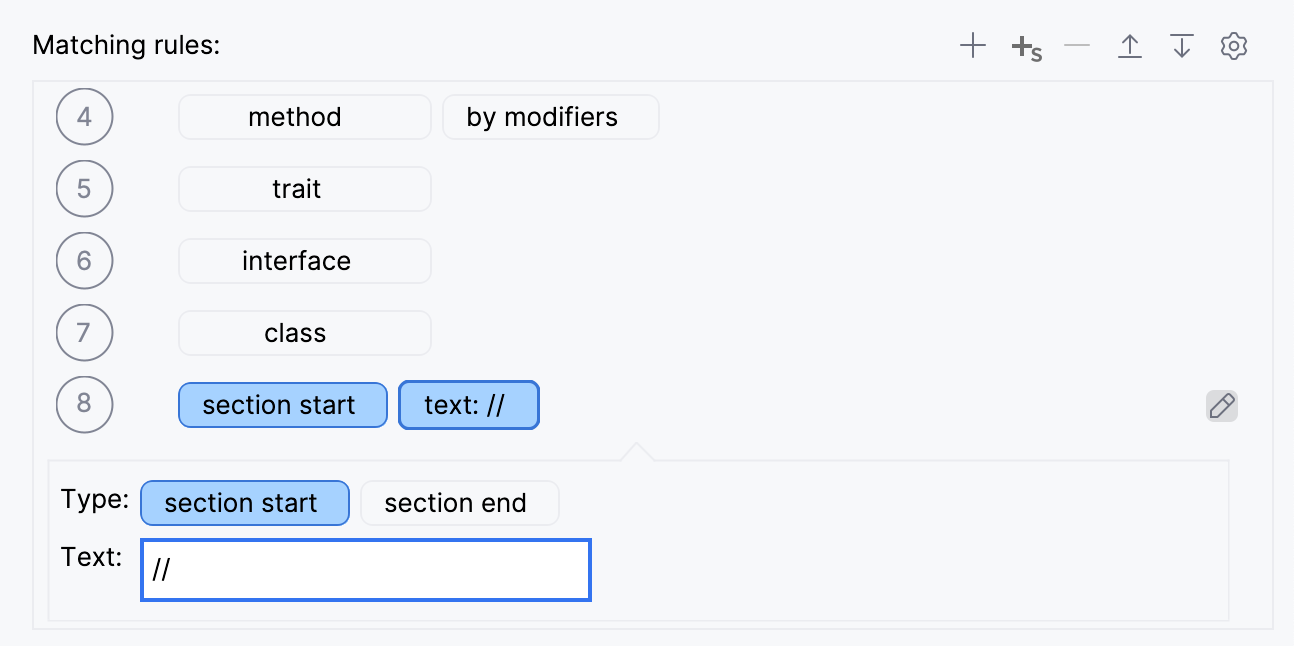Click the text: // chip
This screenshot has width=1294, height=646.
(x=468, y=405)
